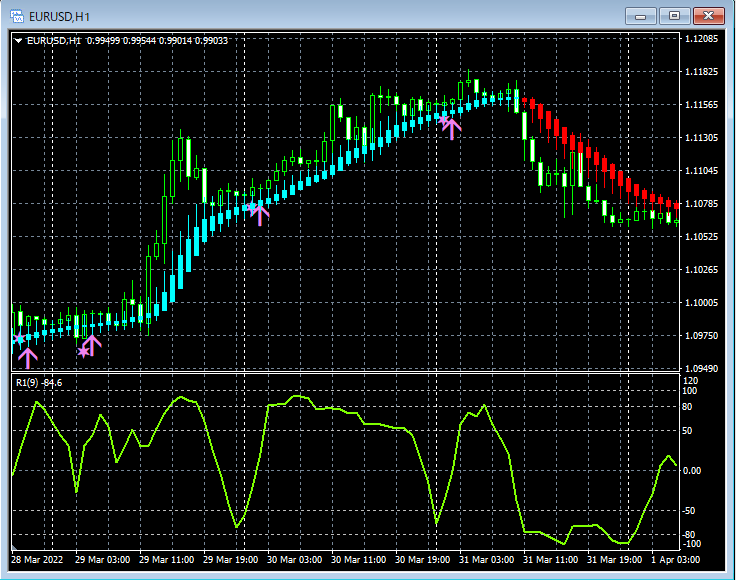Click the indicator scale value 50
This screenshot has height=580, width=737.
(x=687, y=431)
